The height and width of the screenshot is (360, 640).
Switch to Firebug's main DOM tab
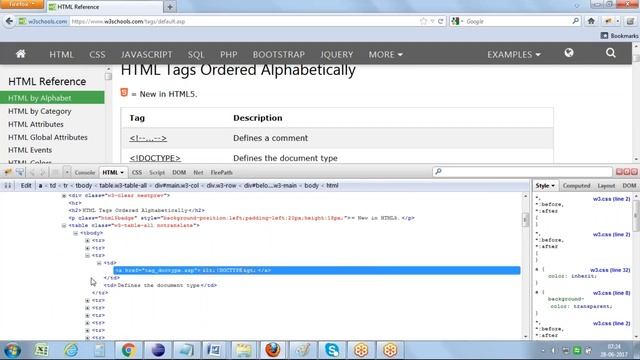pos(179,172)
